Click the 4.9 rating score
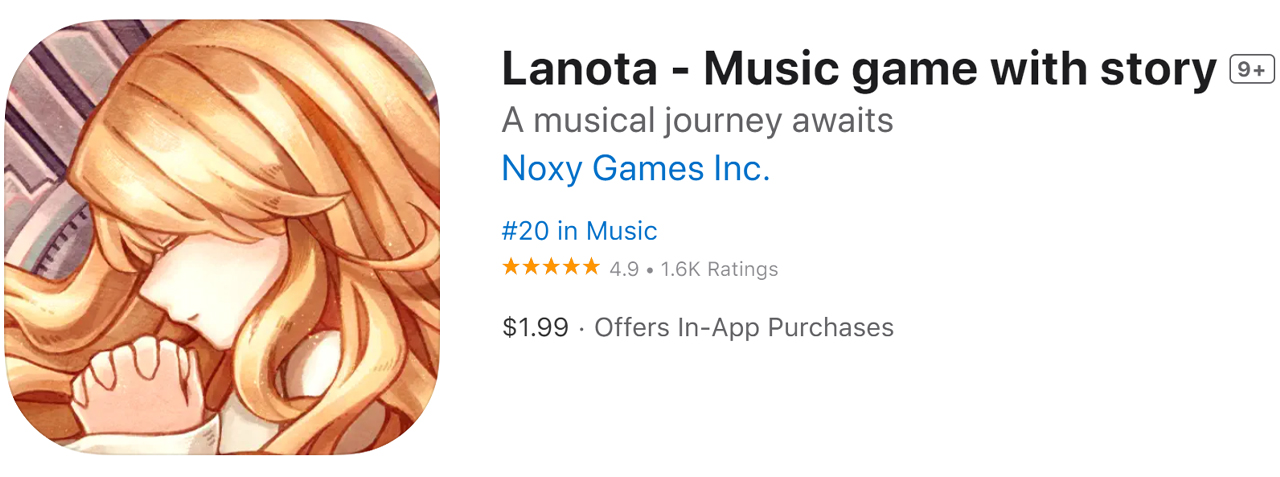Viewport: 1280px width, 477px height. point(624,268)
